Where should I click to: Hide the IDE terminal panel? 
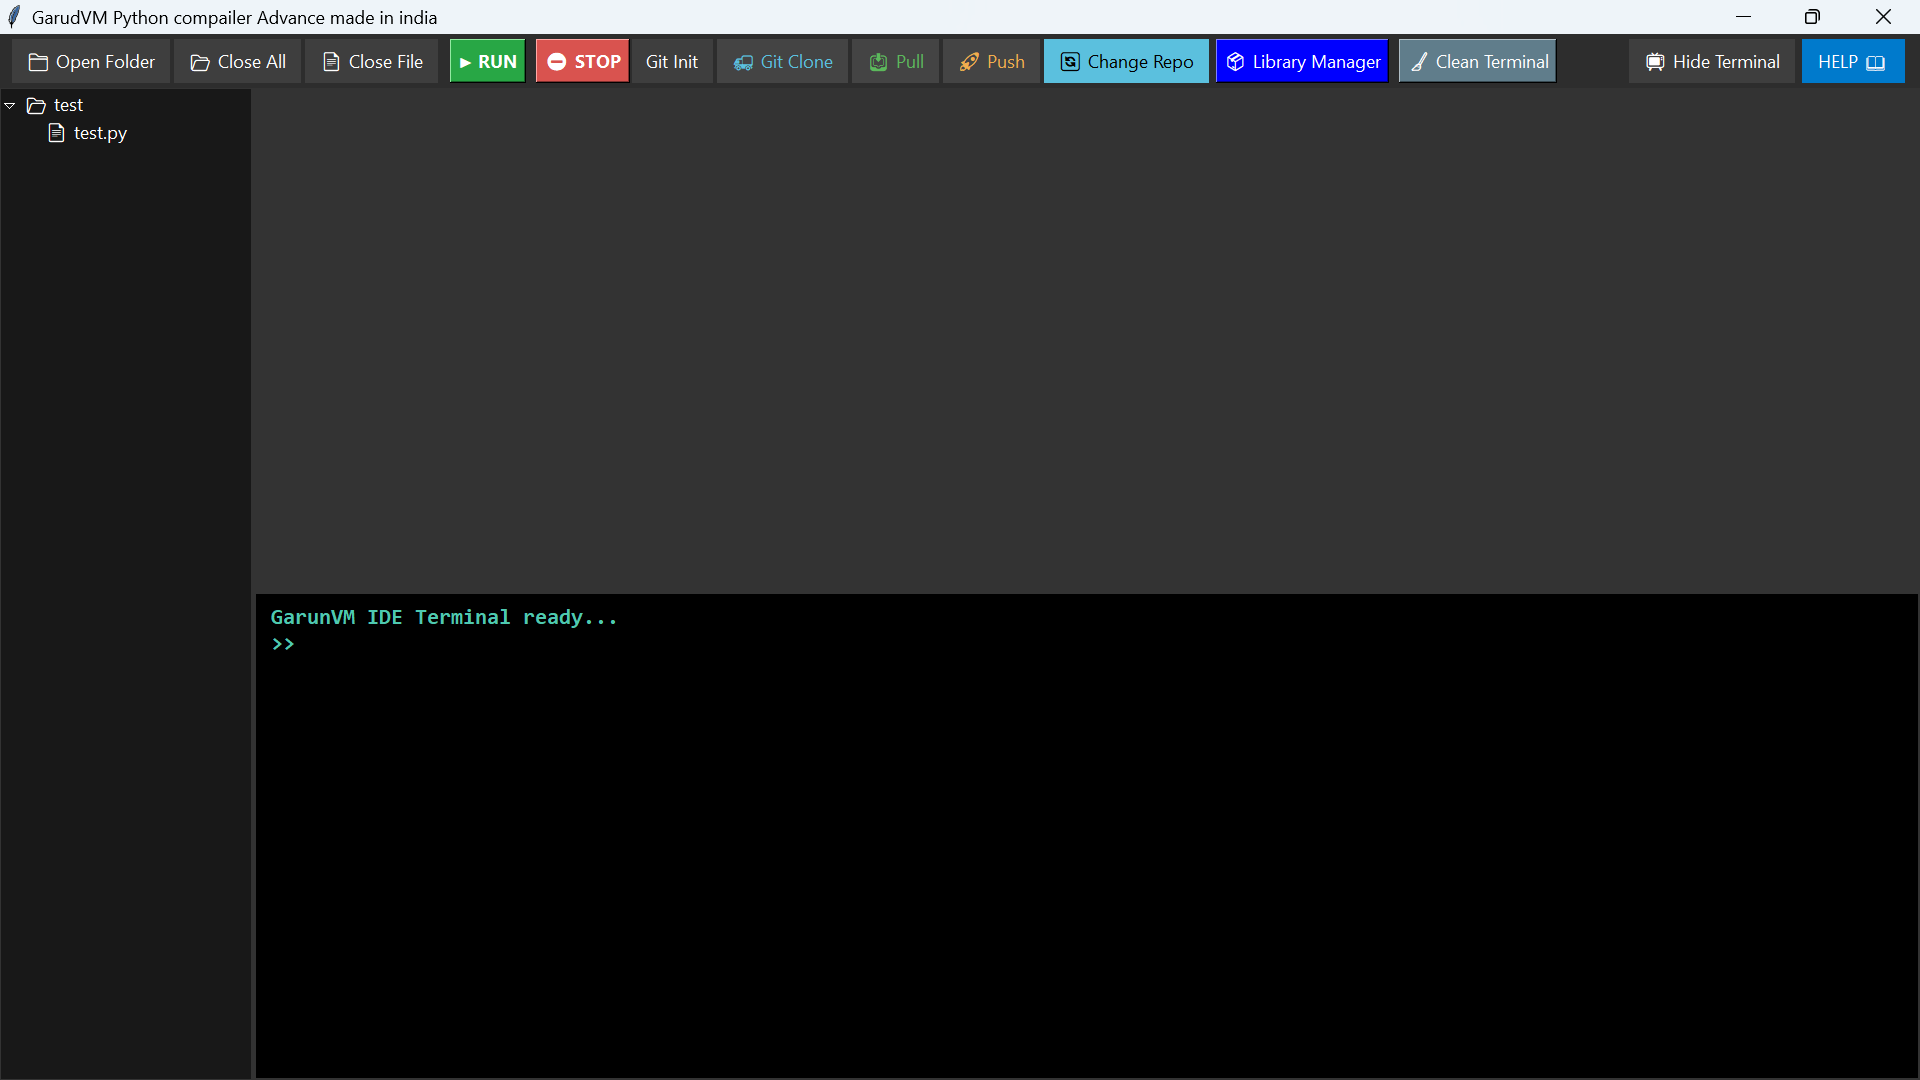point(1712,61)
